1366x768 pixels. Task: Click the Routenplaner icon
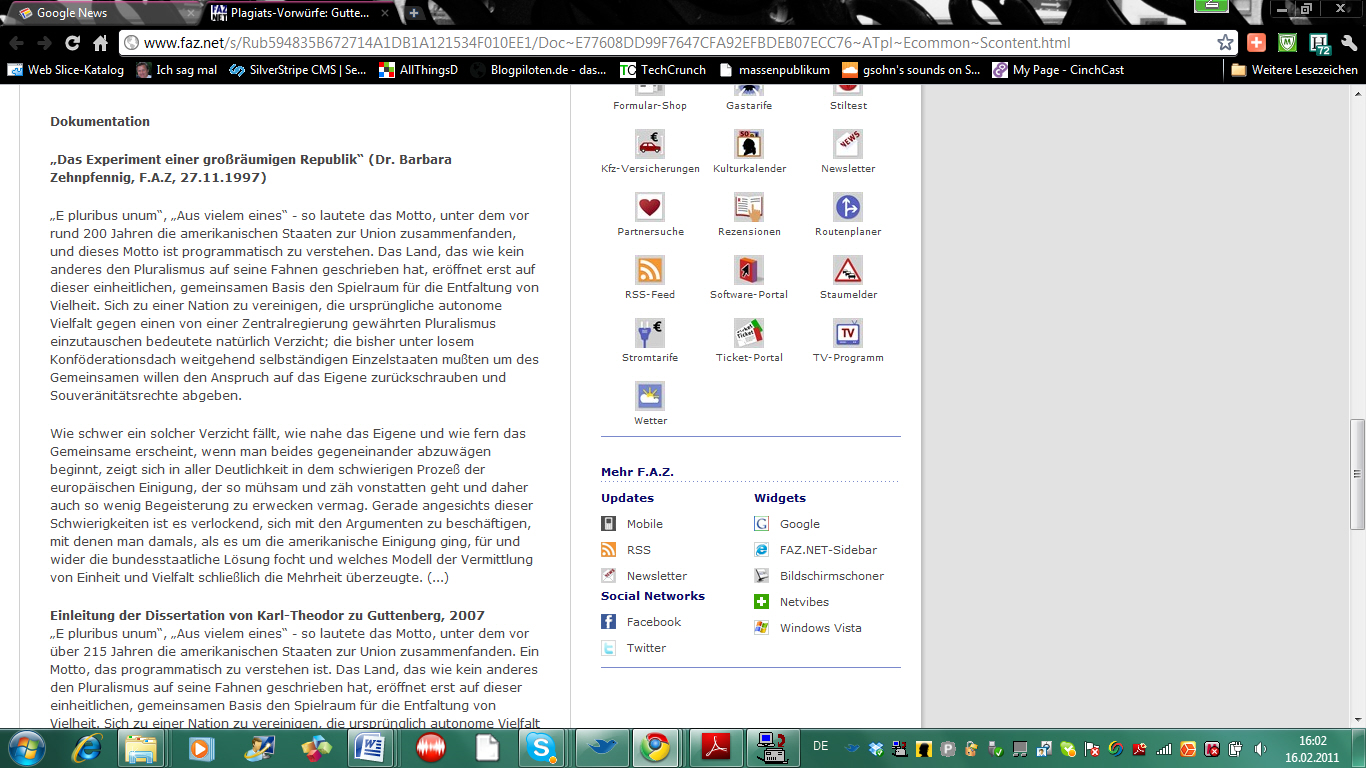[848, 207]
